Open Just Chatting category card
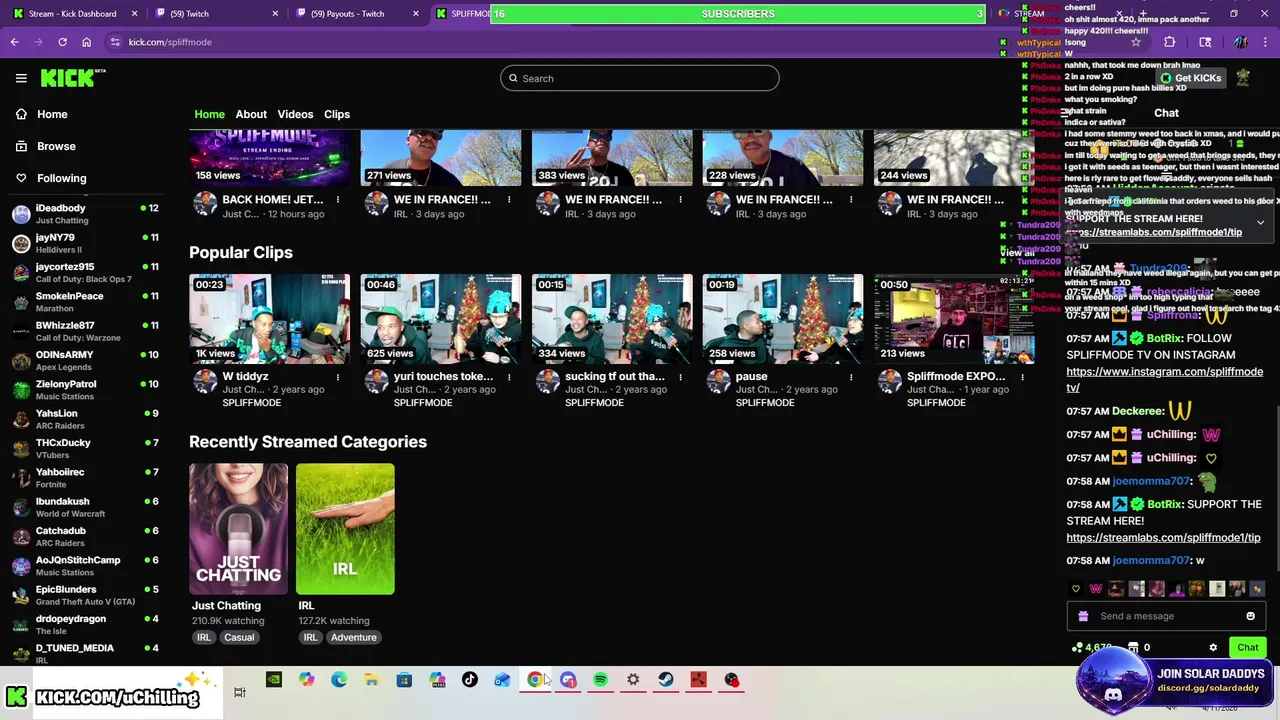 tap(239, 529)
